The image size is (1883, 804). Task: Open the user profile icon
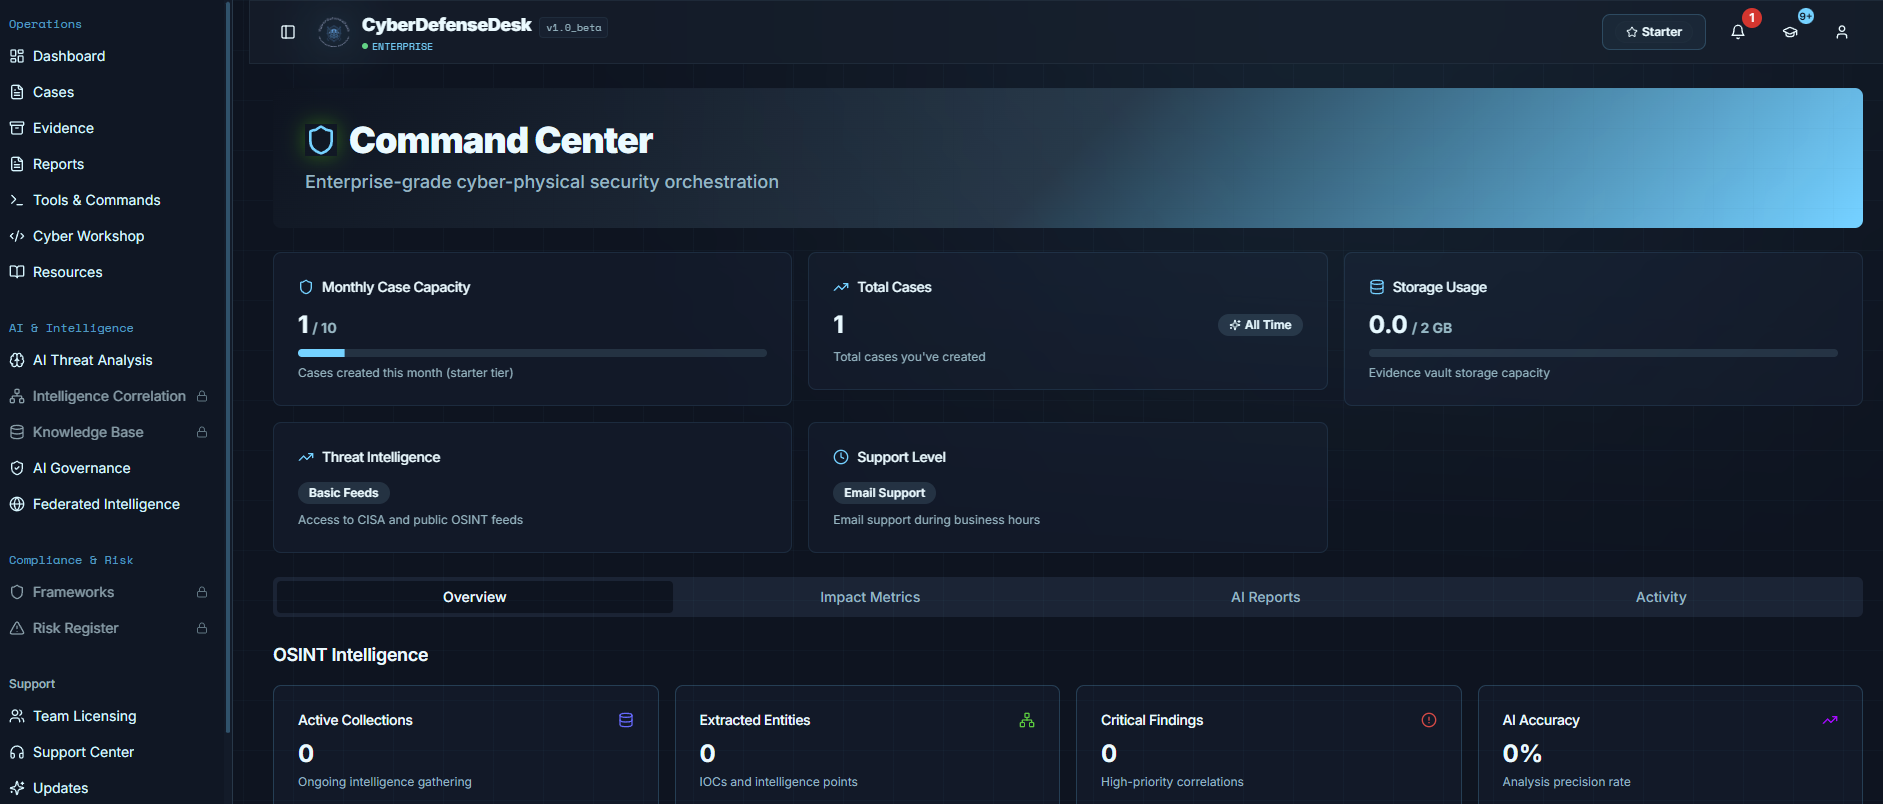pos(1842,32)
